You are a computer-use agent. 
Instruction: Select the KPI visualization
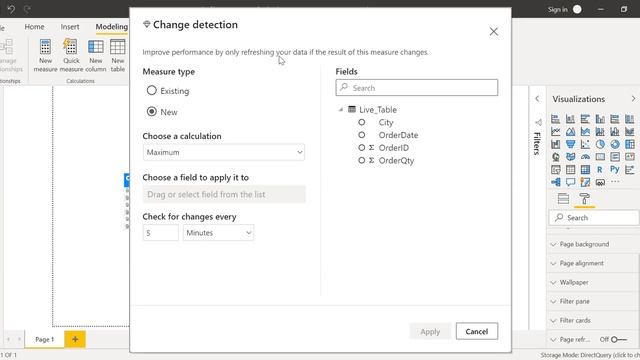point(630,157)
